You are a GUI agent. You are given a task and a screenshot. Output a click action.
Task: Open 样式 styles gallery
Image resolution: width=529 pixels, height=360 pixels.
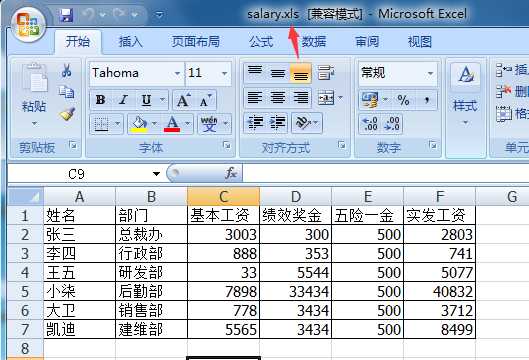(x=465, y=93)
